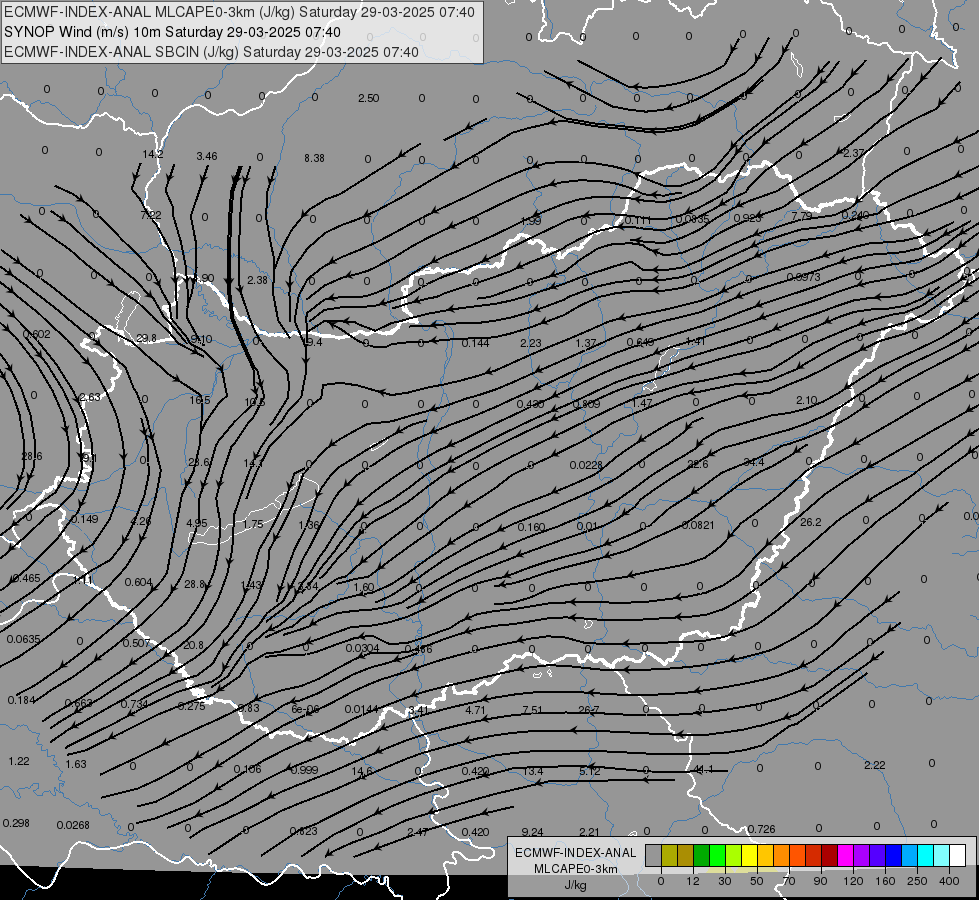Select the dark red legend swatch
Screen dimensions: 979x900
point(830,855)
